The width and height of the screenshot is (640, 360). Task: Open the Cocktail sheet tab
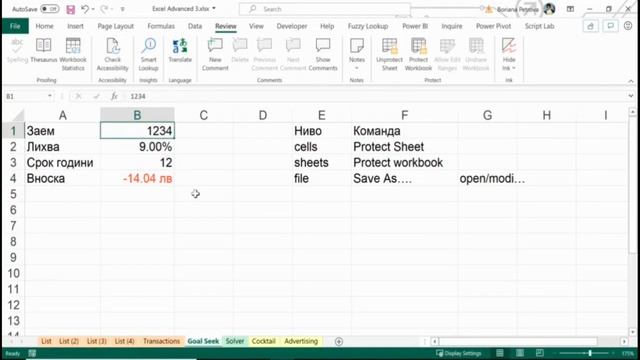[263, 341]
